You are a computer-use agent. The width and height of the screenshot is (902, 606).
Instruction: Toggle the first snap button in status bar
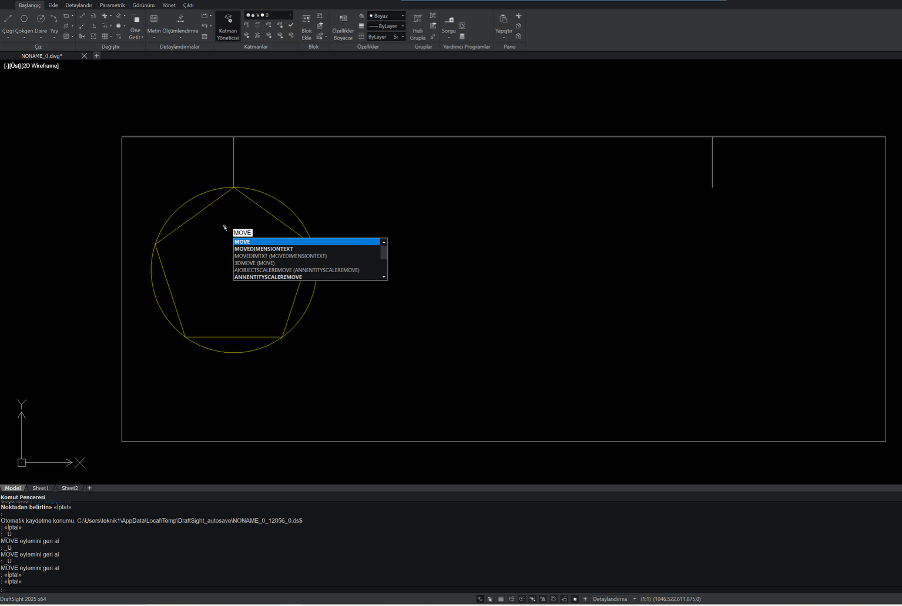click(481, 599)
